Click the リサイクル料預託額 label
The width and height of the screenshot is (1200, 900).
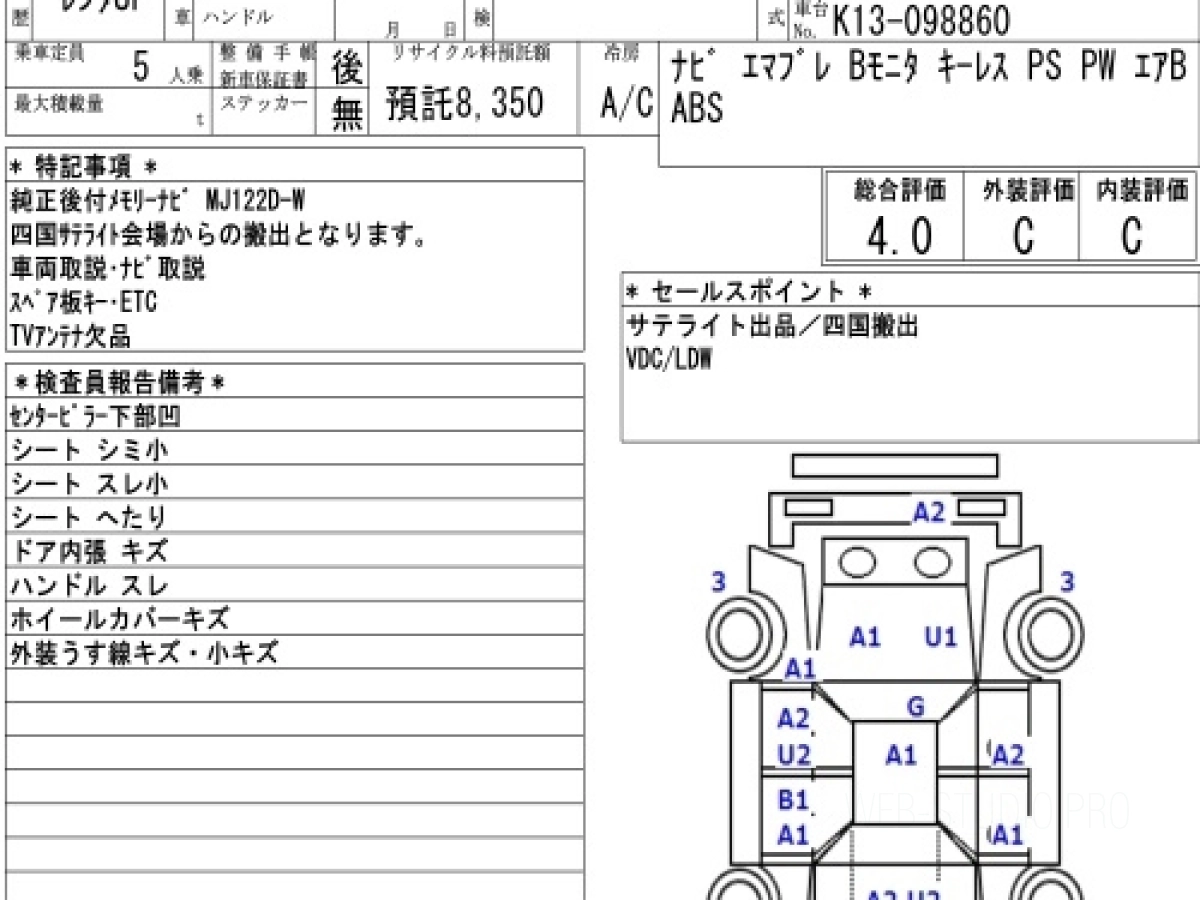pos(470,53)
